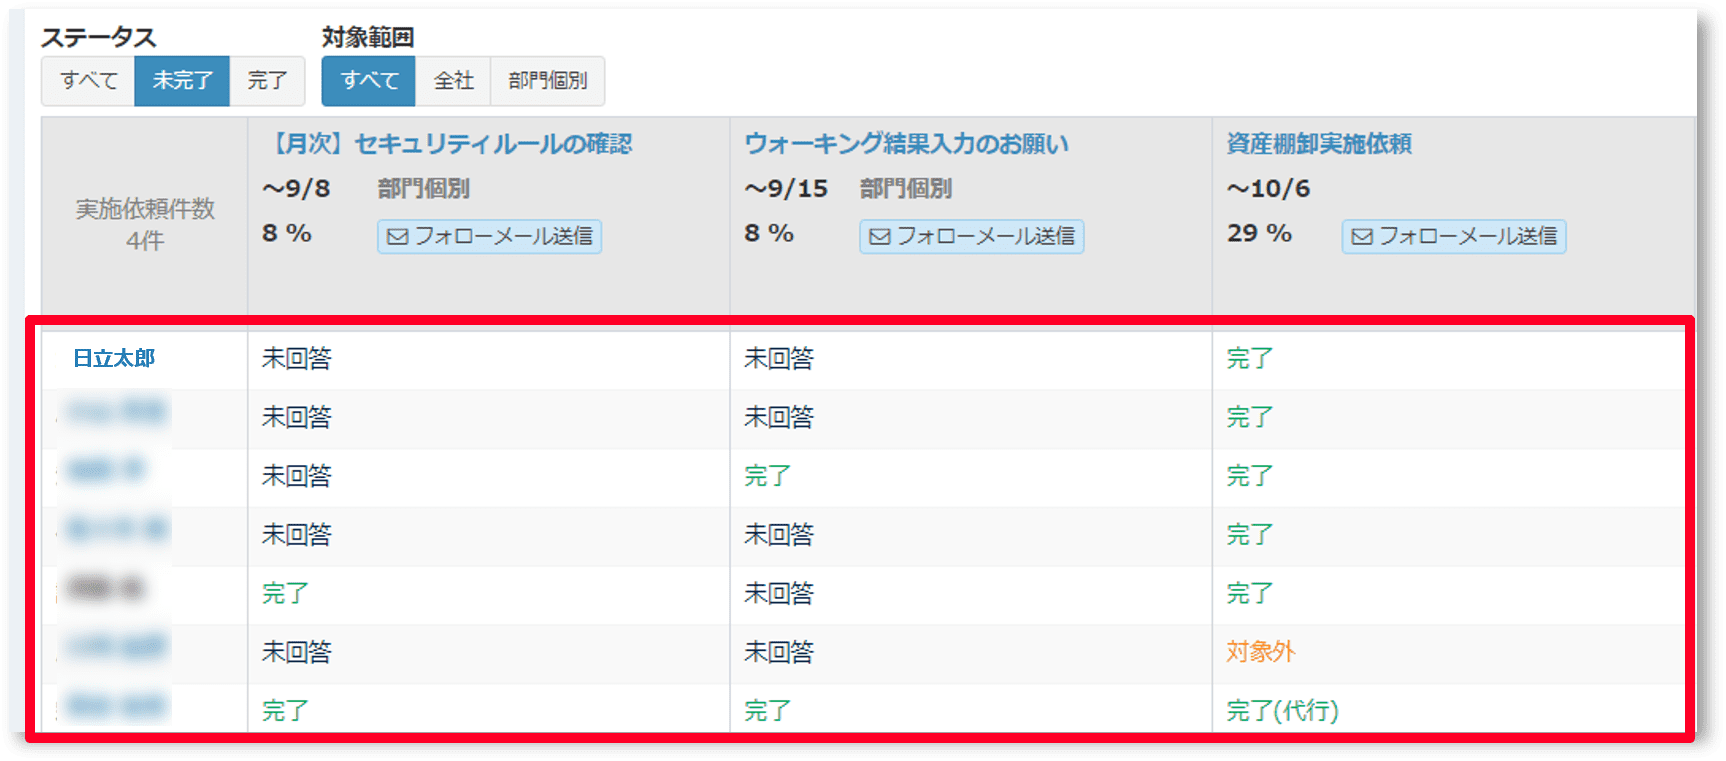Send follow mail for ウォーキング結果入力

coord(972,237)
